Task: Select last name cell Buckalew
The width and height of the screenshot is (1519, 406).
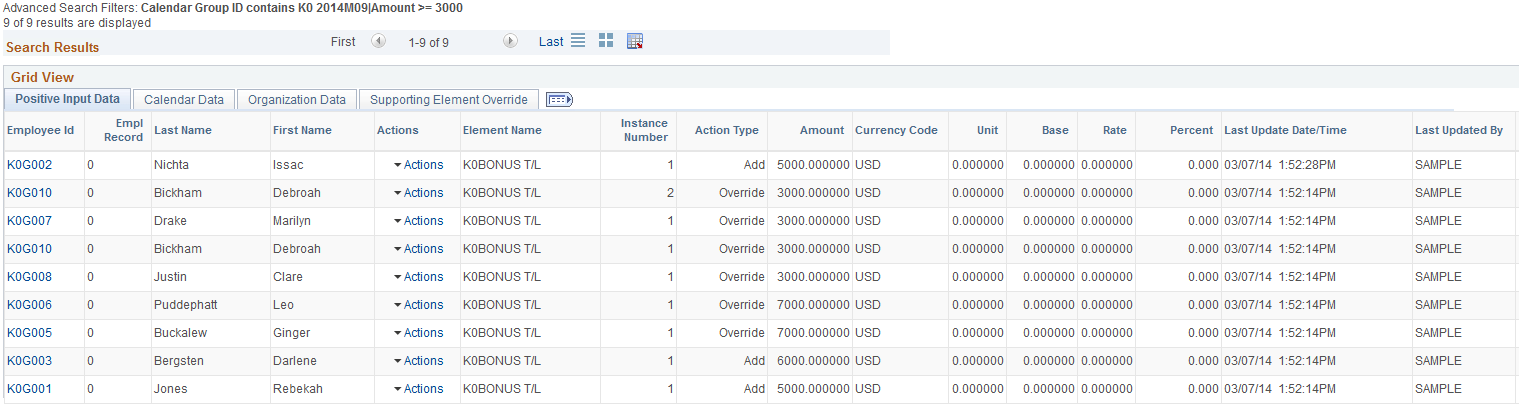Action: pyautogui.click(x=180, y=333)
